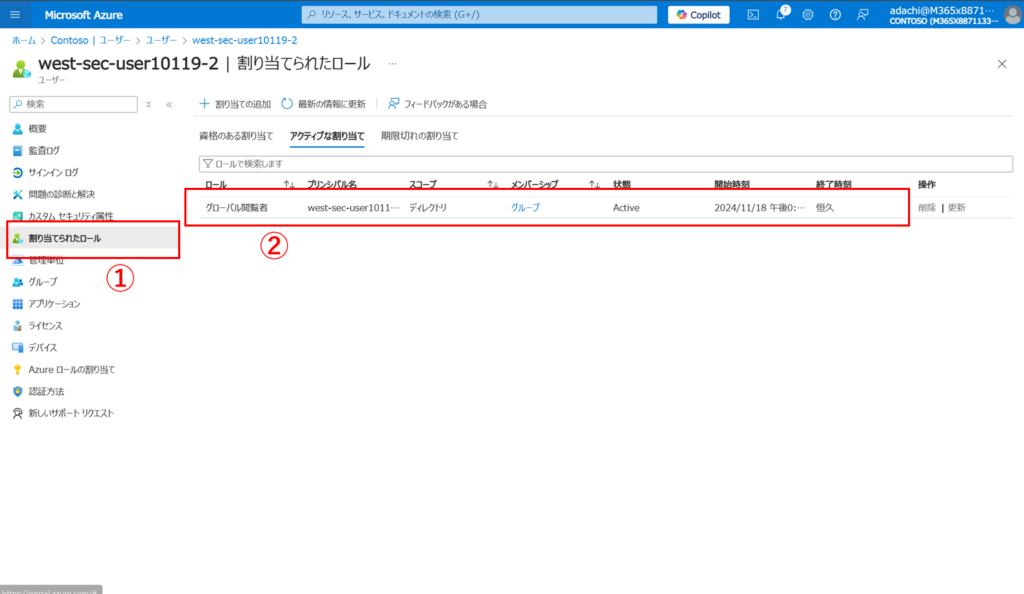The image size is (1024, 594).
Task: Sort by the スコープ column arrows
Action: 492,185
